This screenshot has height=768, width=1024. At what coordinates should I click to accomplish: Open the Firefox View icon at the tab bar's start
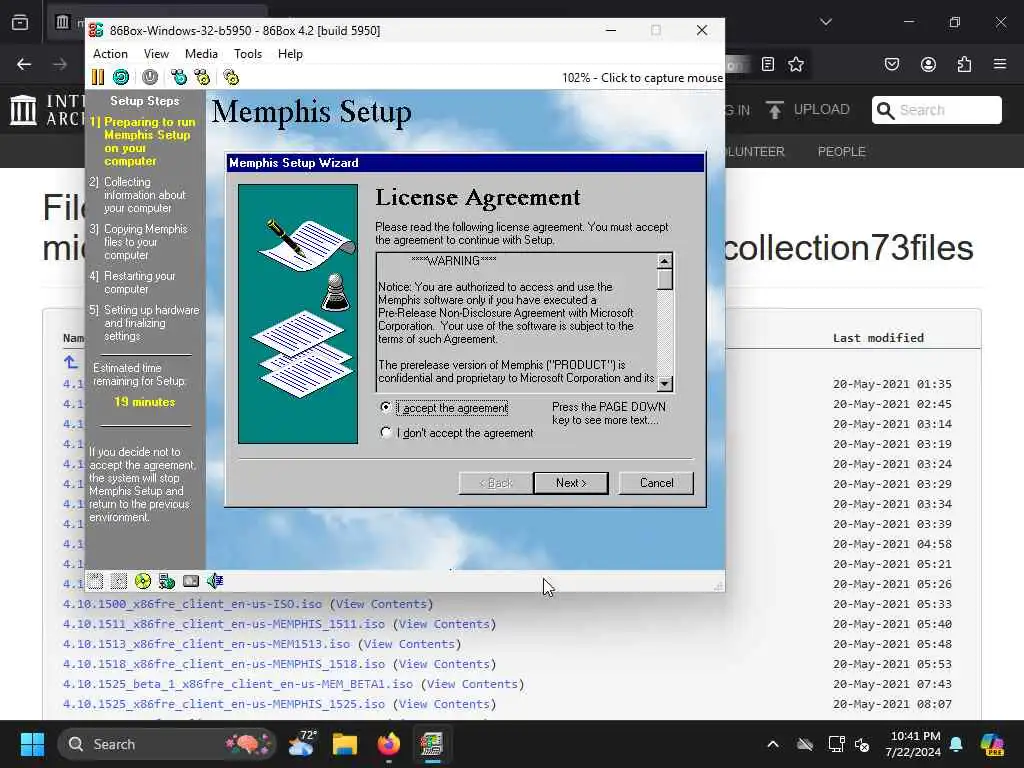(x=20, y=22)
